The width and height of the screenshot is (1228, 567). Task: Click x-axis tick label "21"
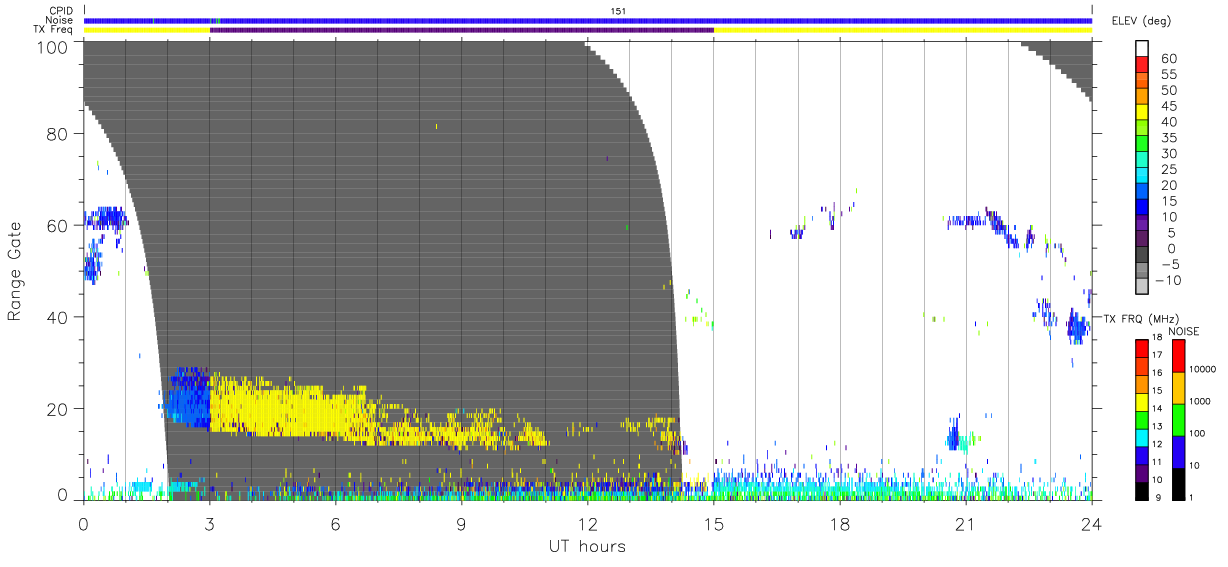point(966,523)
